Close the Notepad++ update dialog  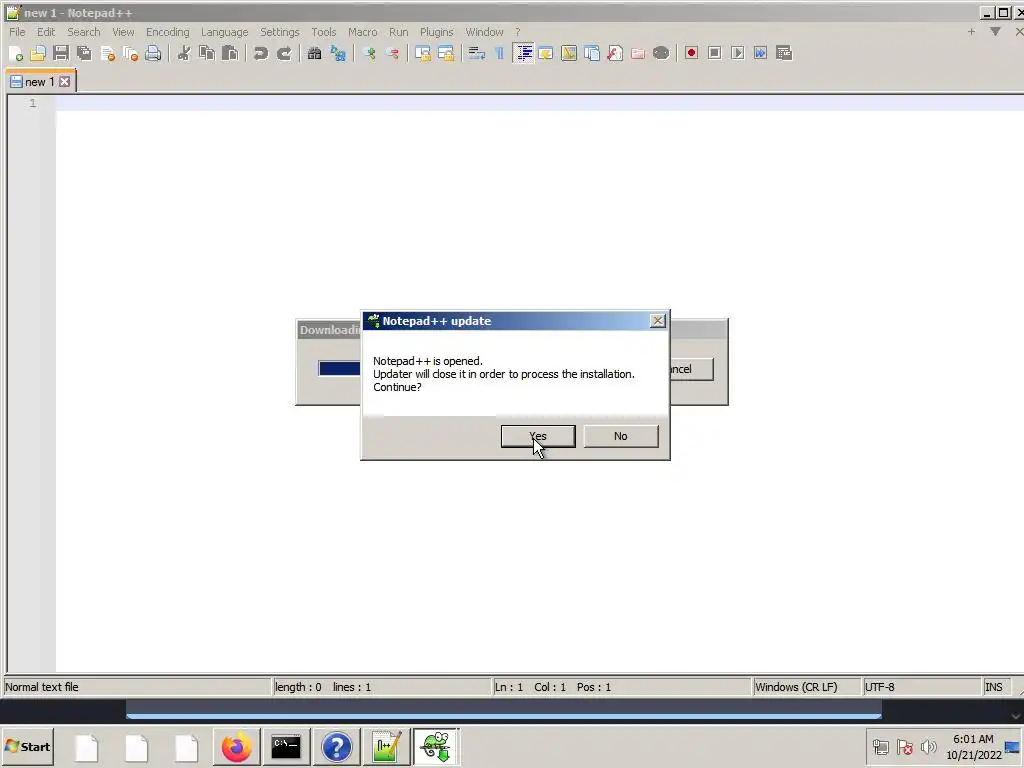[658, 321]
